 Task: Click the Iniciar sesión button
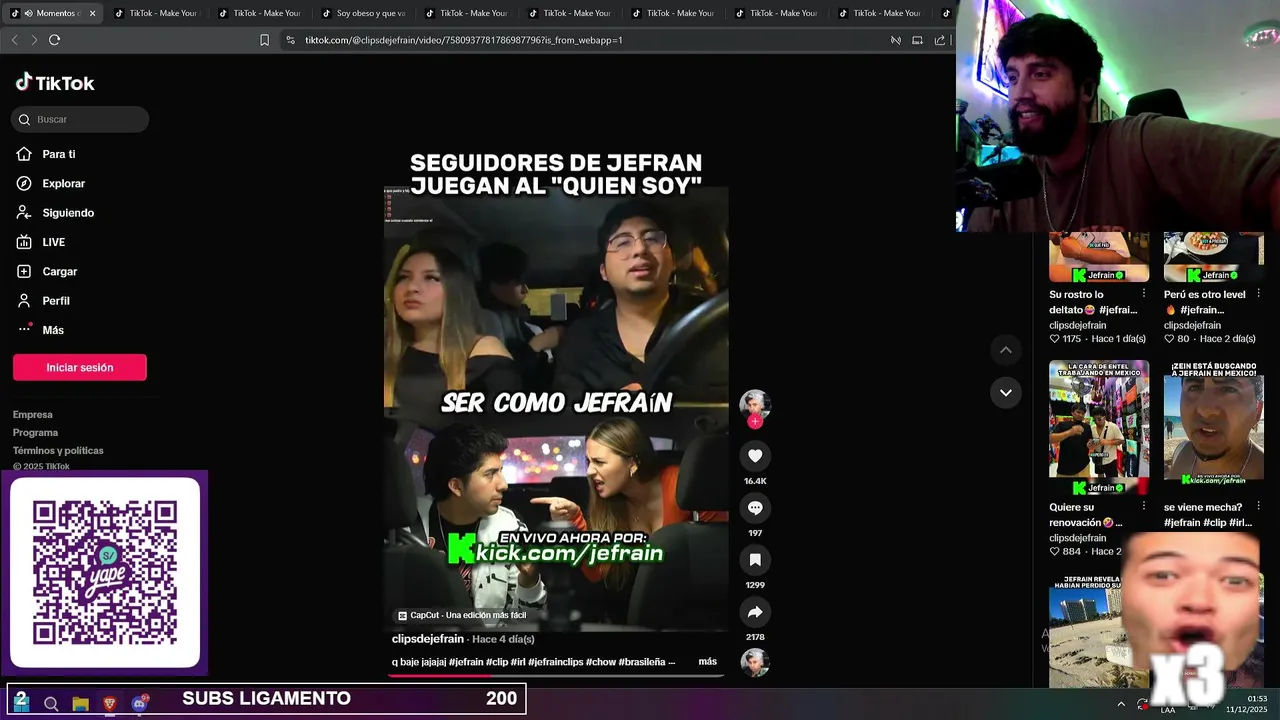80,367
